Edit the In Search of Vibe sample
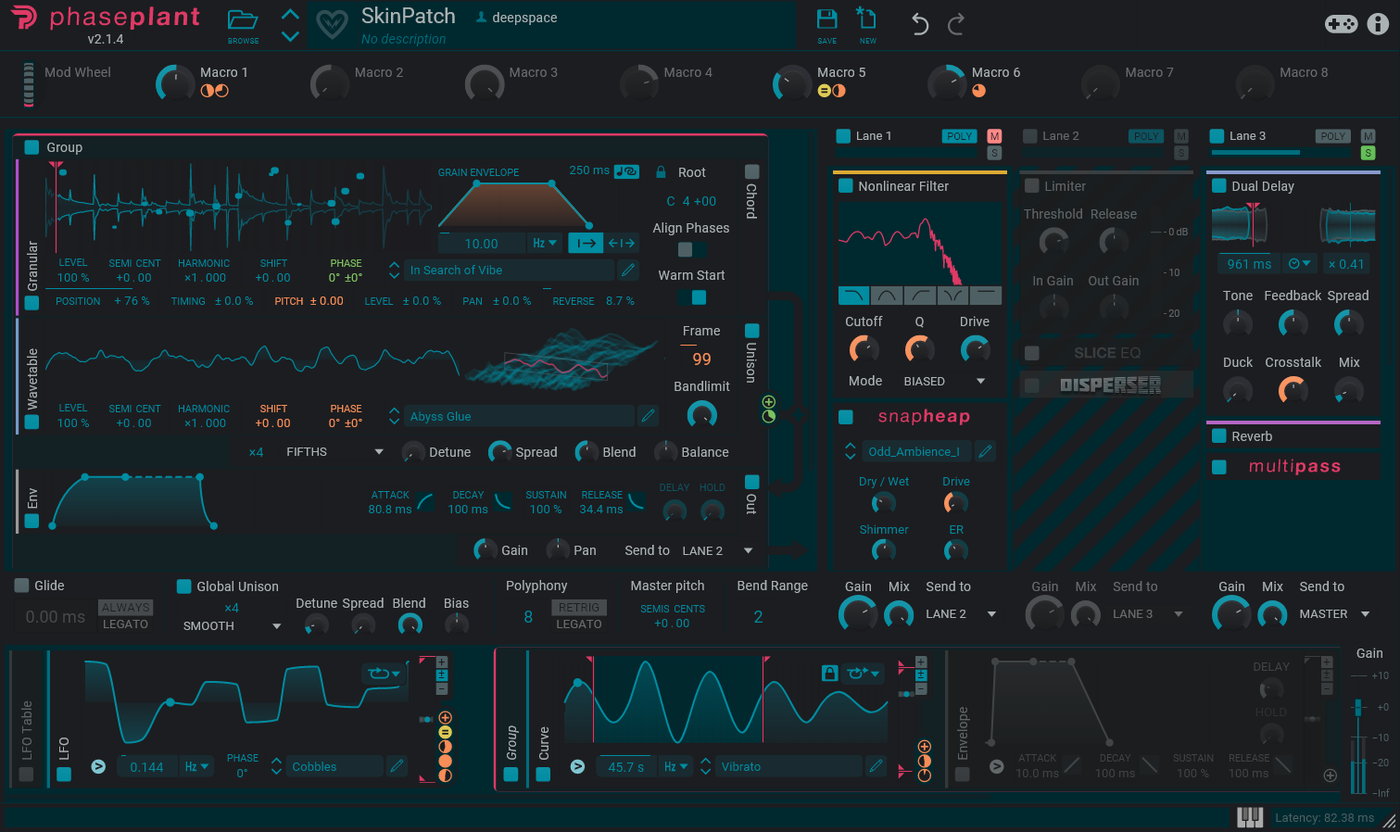Screen dimensions: 1400x832 (628, 269)
